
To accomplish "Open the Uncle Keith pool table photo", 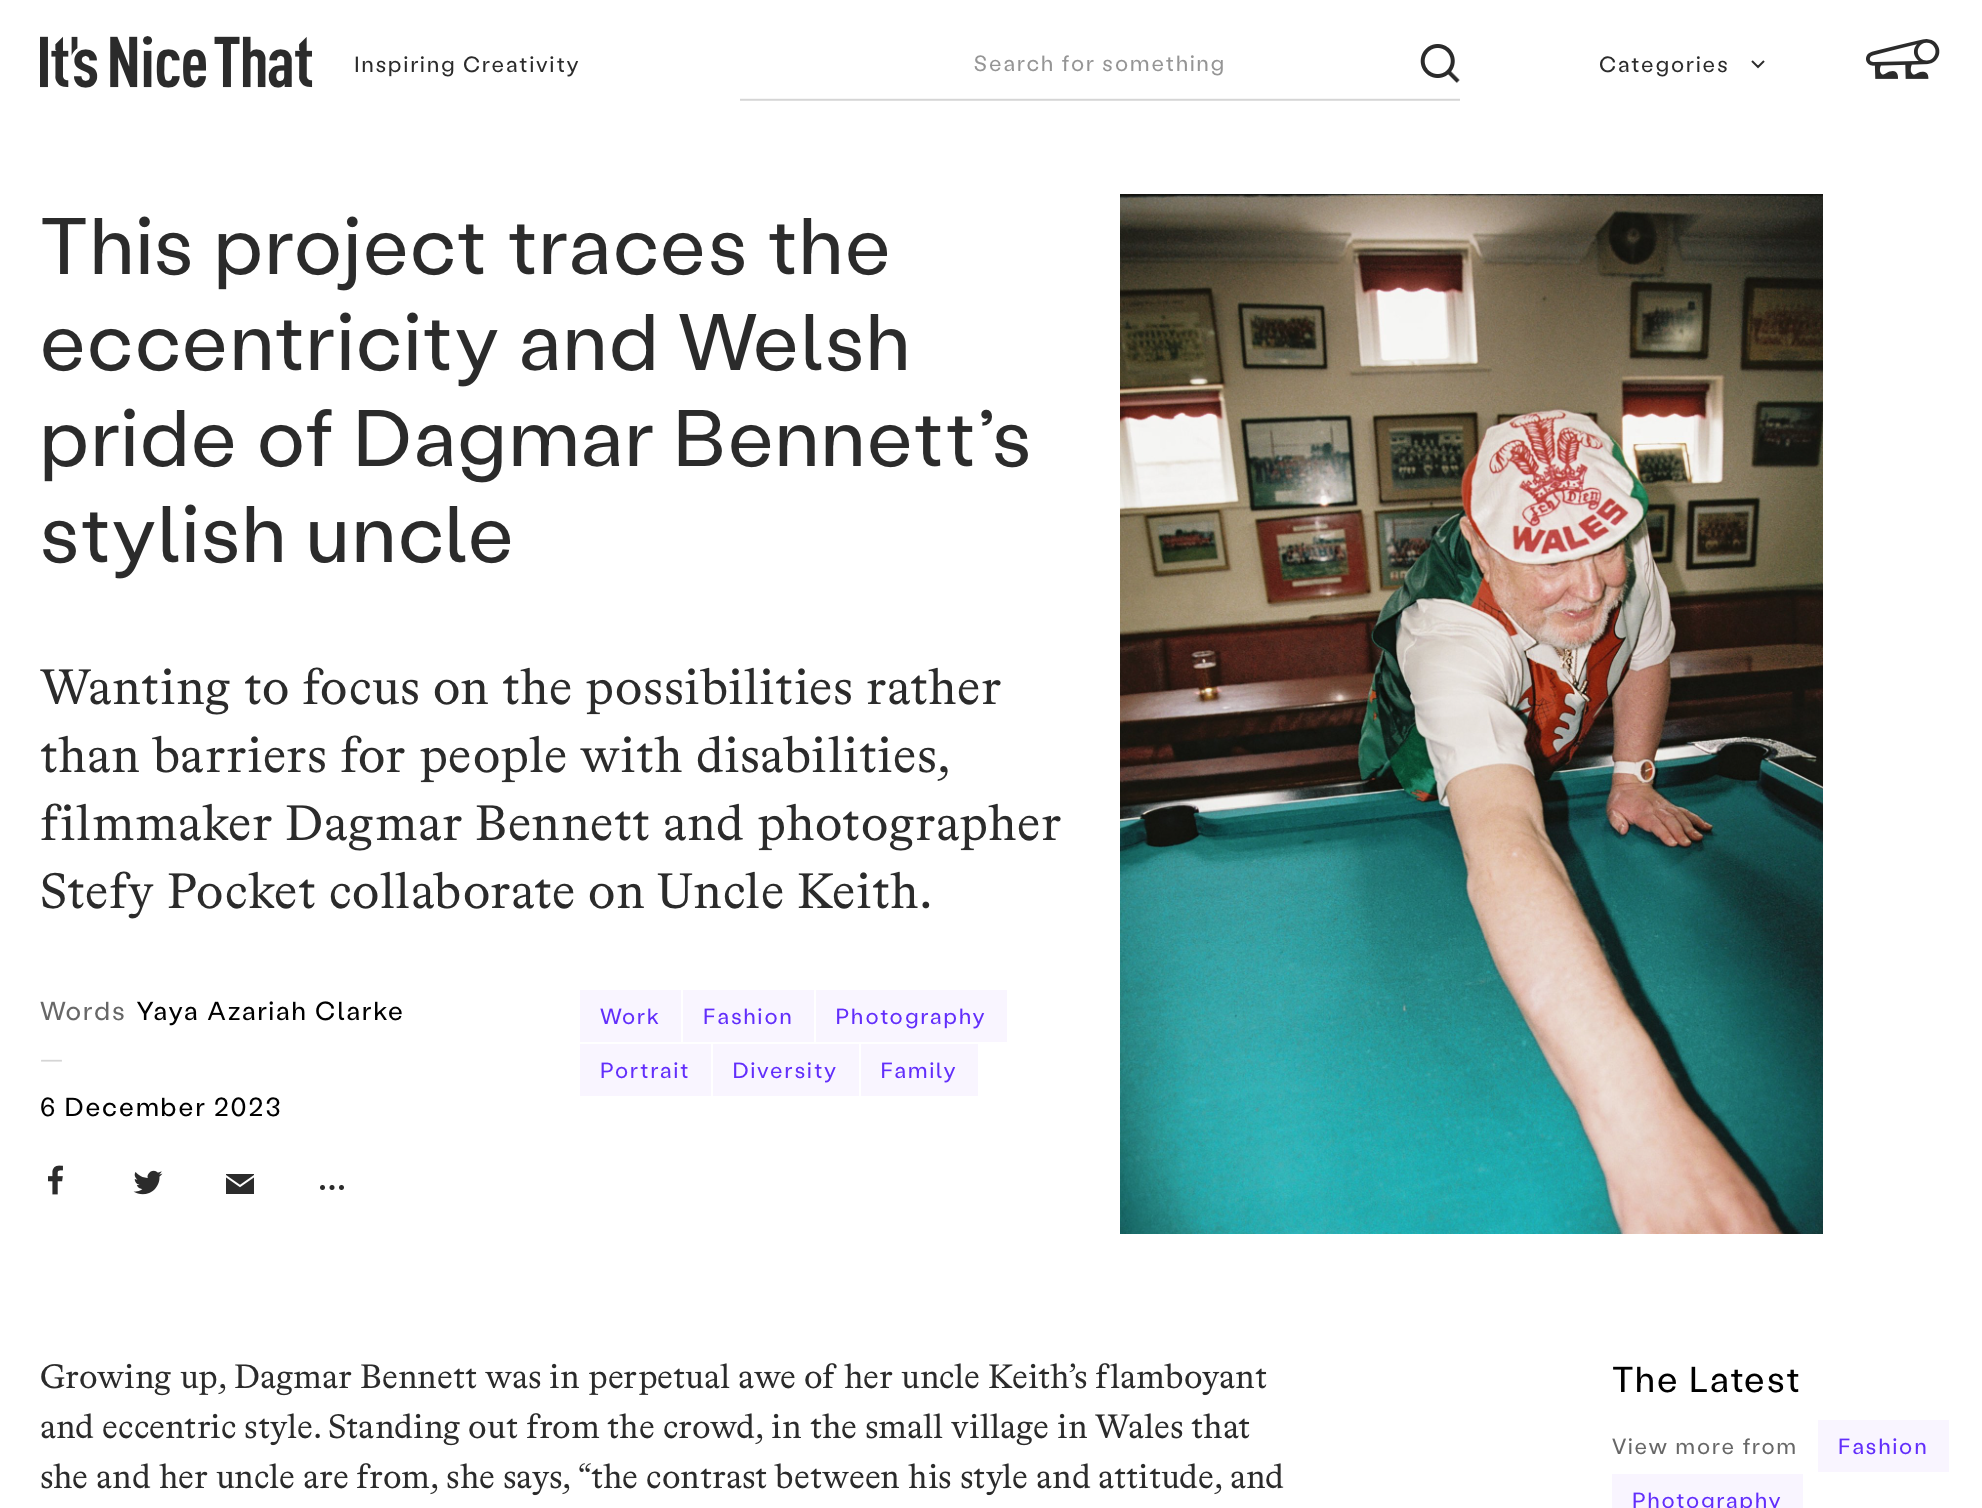I will point(1471,714).
